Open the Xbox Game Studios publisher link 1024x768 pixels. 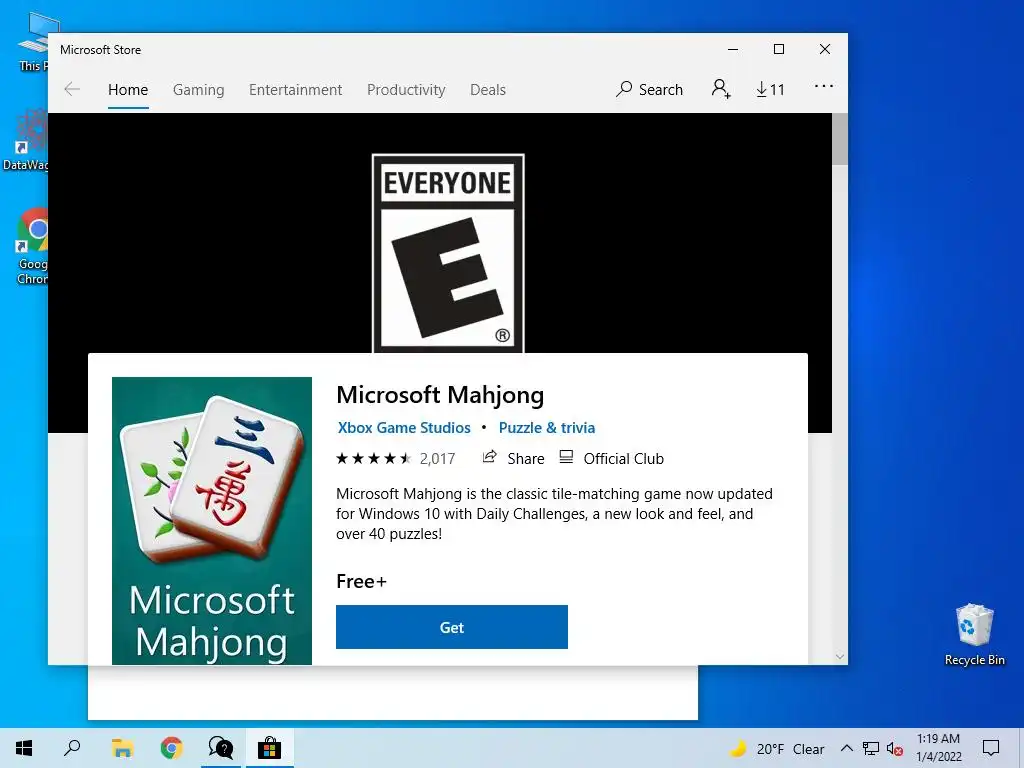tap(404, 428)
